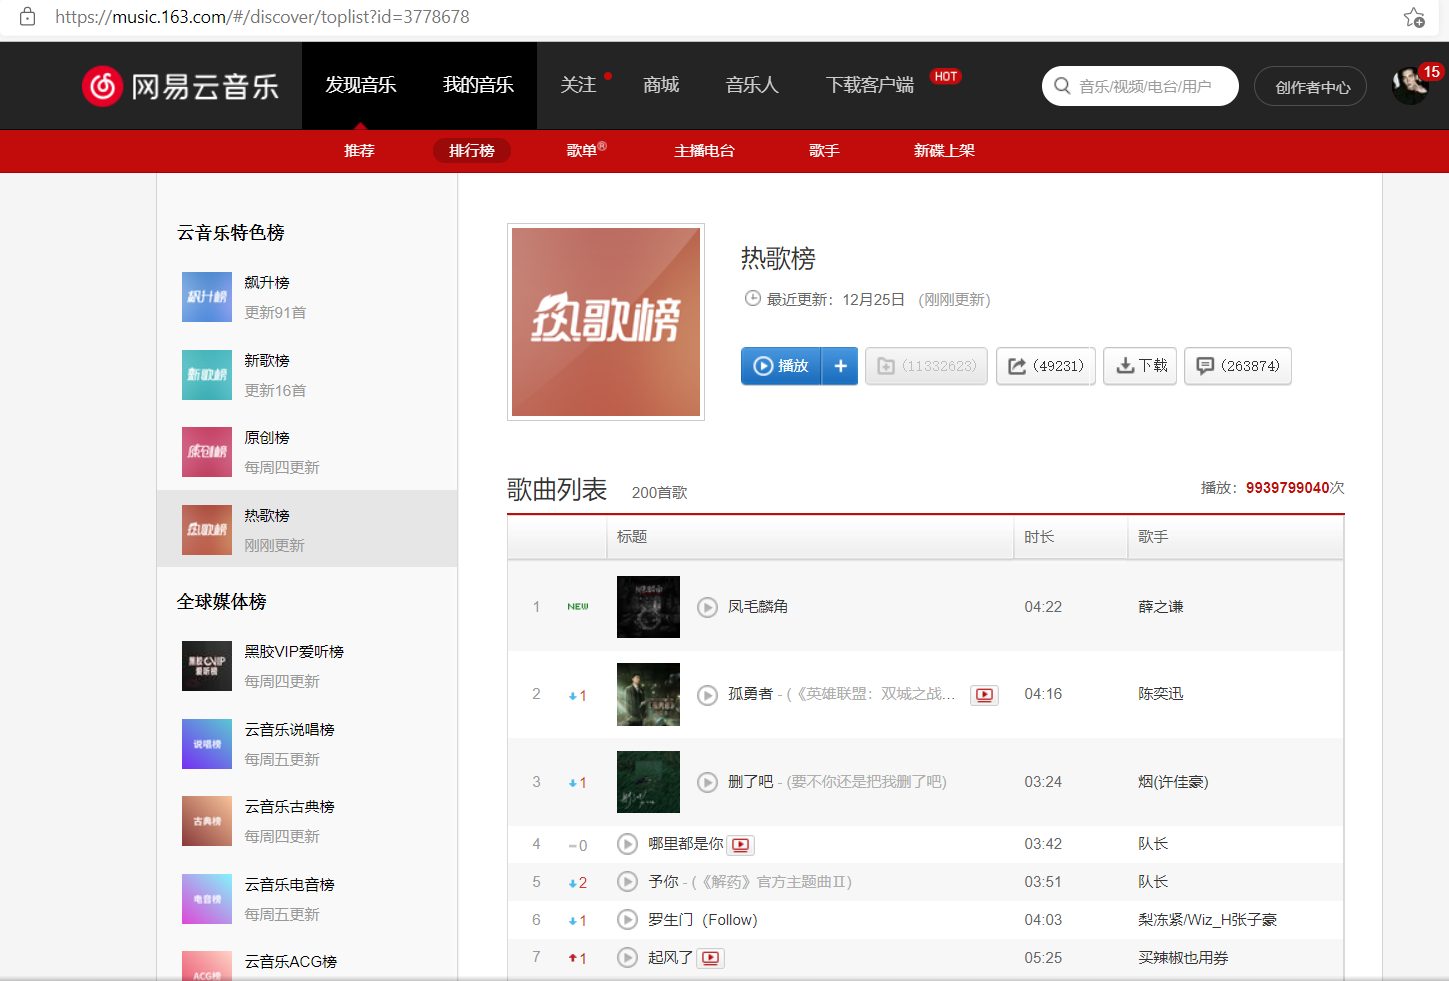
Task: Click the 凤毛麟角 album cover
Action: [x=648, y=607]
